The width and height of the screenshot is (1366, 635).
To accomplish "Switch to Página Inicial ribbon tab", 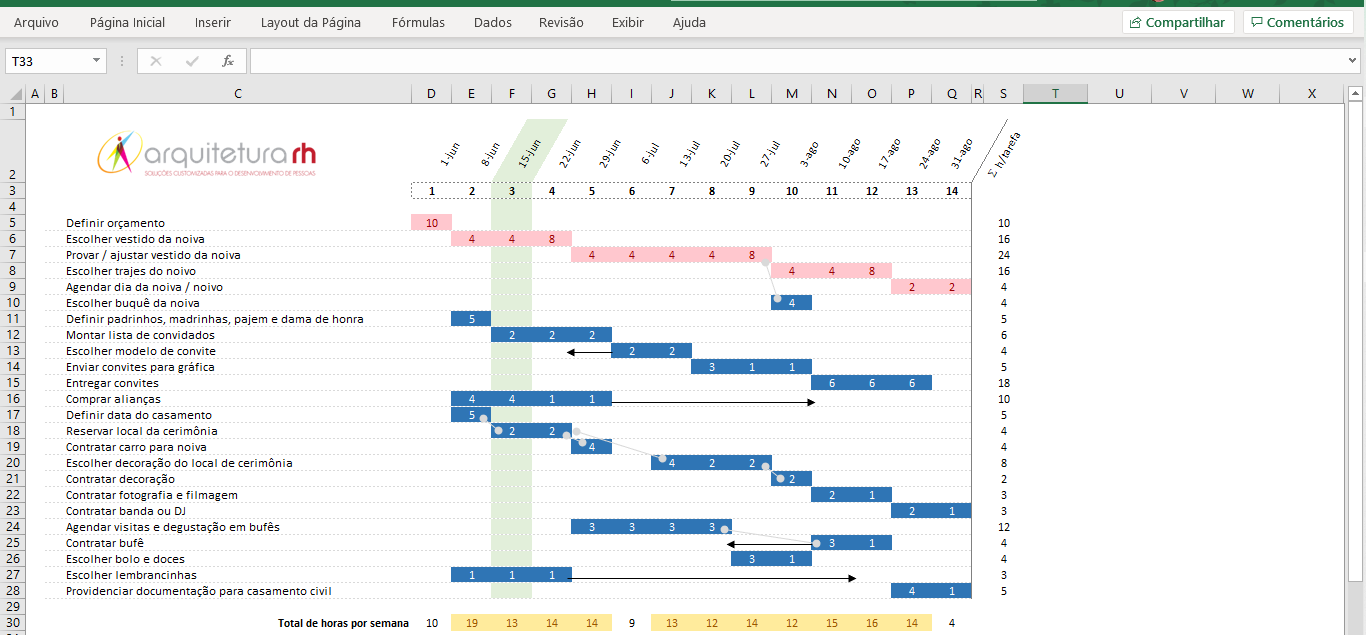I will (127, 22).
